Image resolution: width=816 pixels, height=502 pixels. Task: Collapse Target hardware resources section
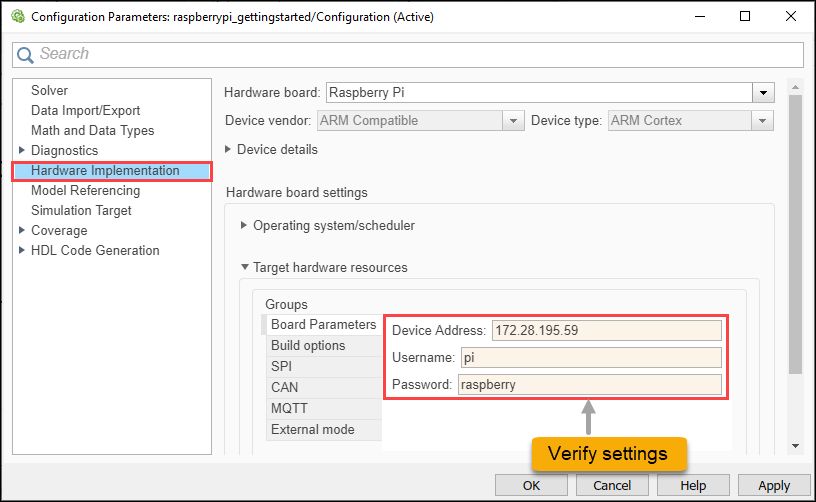tap(245, 268)
